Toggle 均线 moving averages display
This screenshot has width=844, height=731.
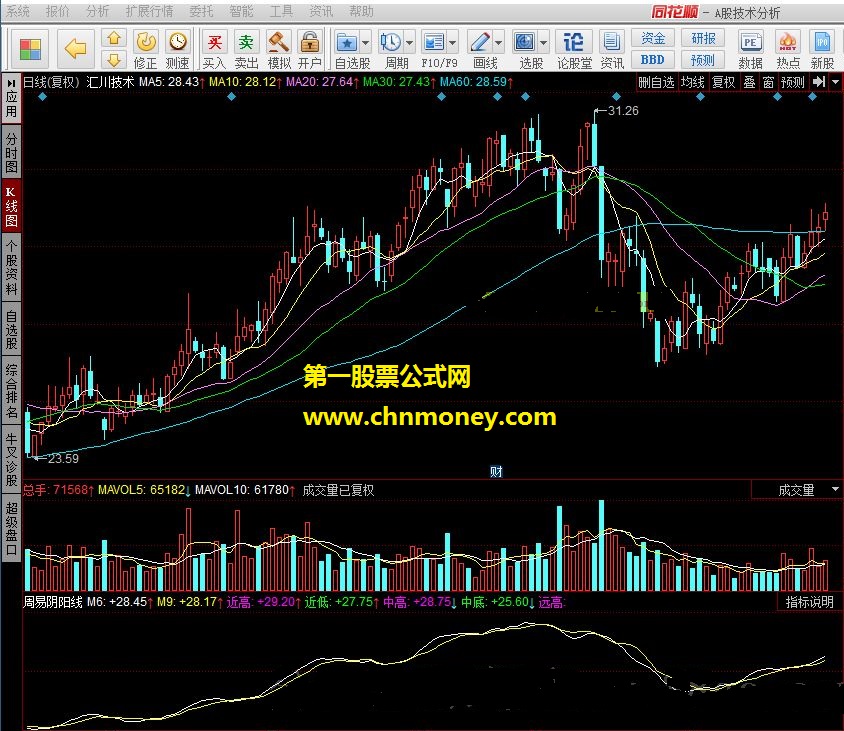(693, 82)
